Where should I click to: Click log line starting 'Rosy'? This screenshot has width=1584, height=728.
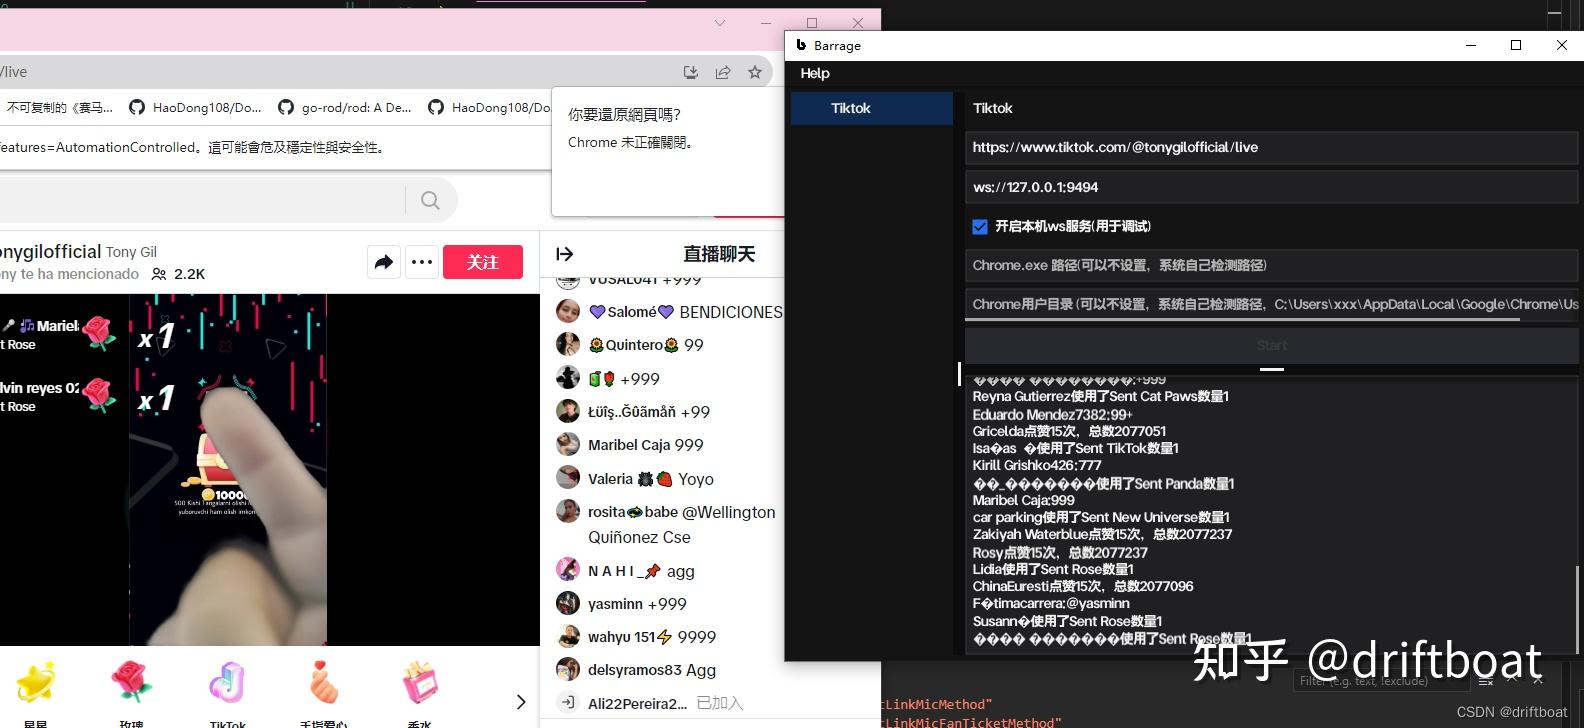tap(1060, 552)
